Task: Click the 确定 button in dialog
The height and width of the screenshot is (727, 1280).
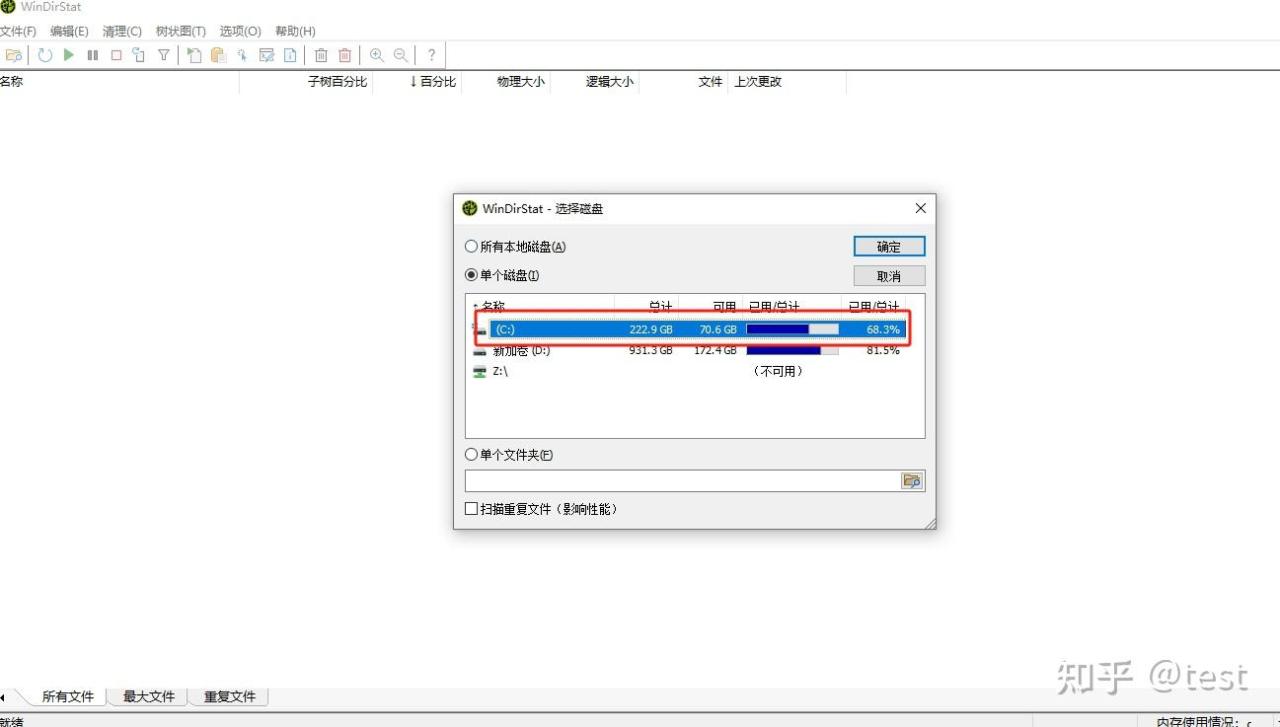Action: pyautogui.click(x=889, y=247)
